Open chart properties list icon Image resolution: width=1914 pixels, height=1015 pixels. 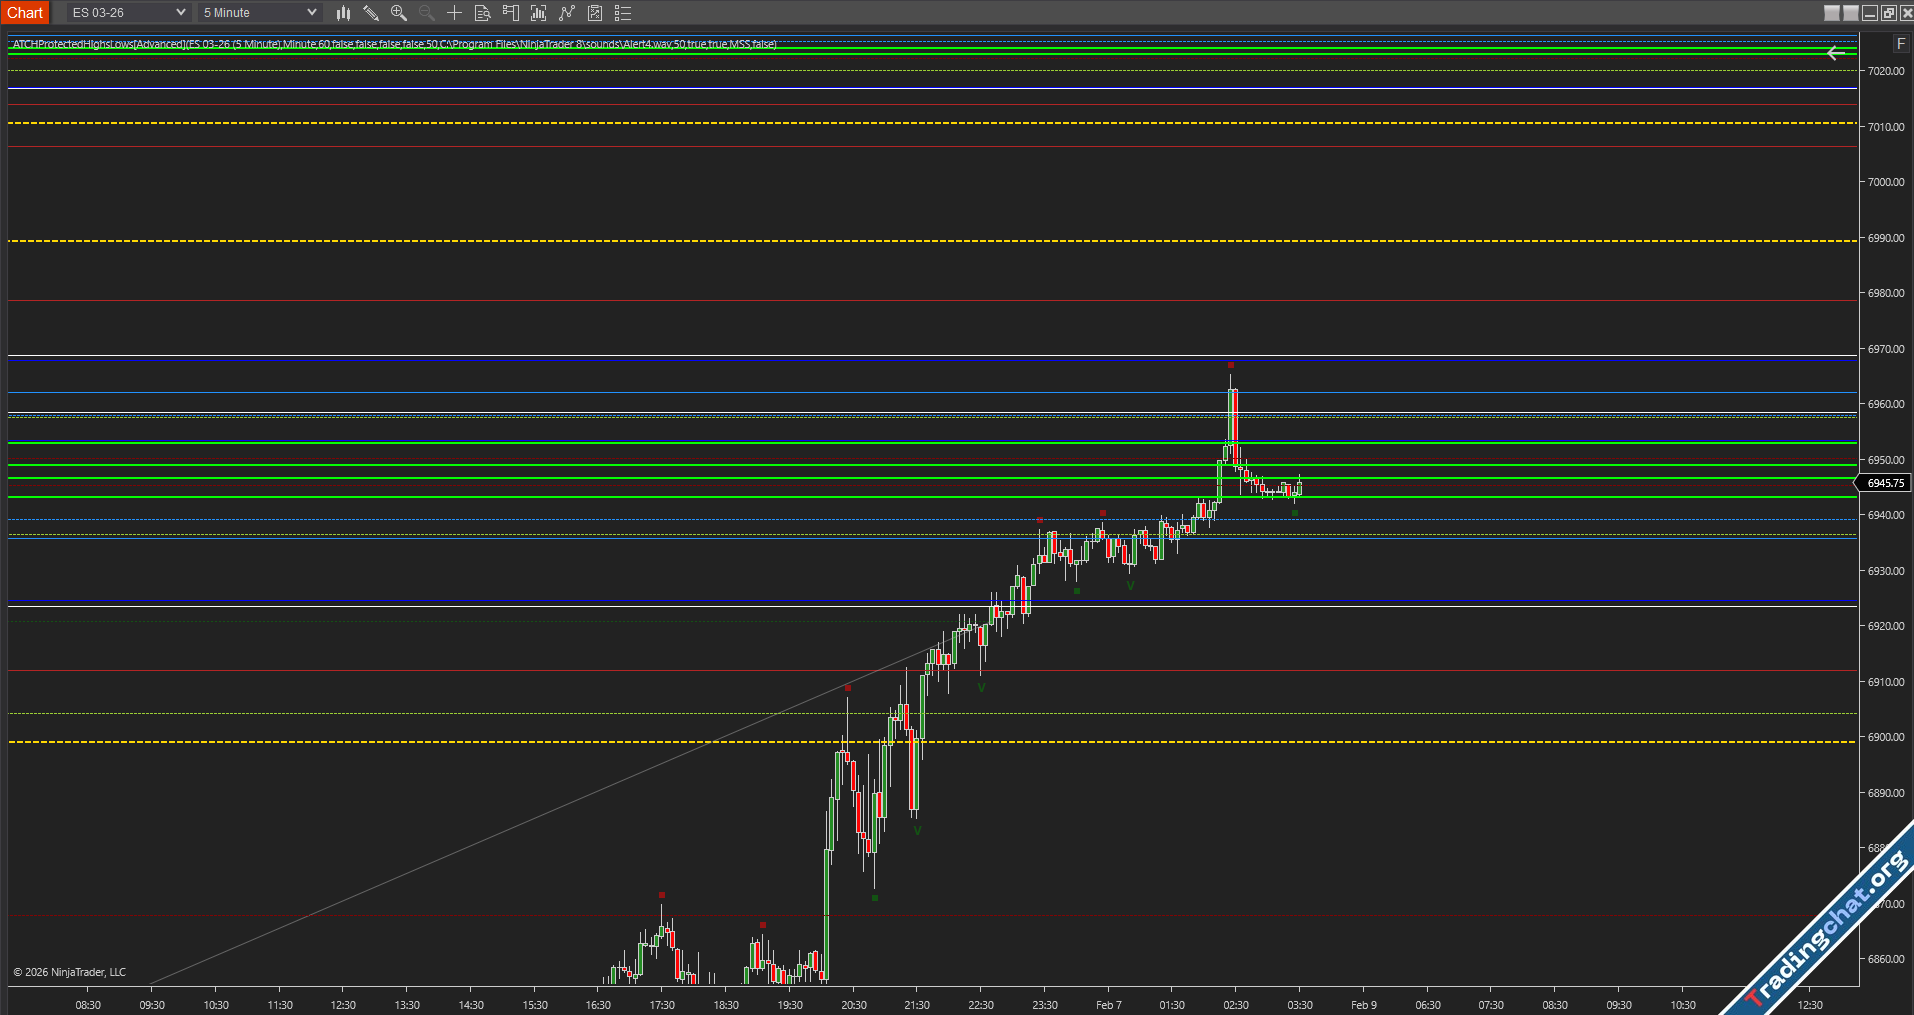[623, 13]
